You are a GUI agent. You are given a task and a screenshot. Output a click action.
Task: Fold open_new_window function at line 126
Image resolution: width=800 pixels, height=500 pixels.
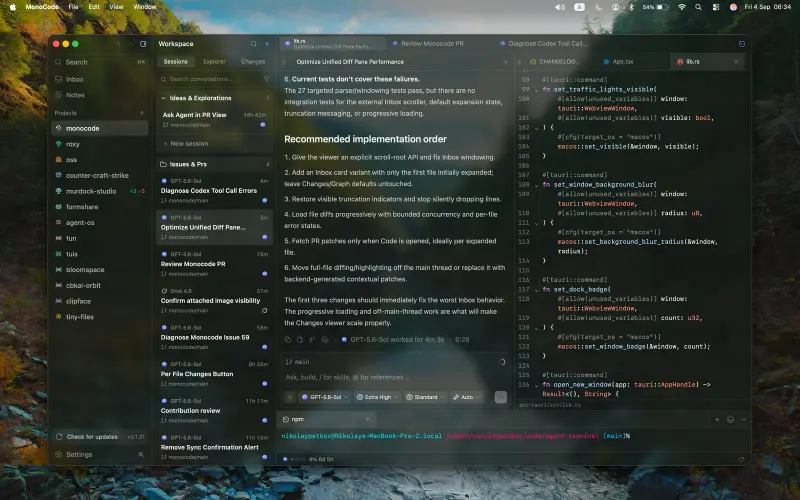[536, 386]
